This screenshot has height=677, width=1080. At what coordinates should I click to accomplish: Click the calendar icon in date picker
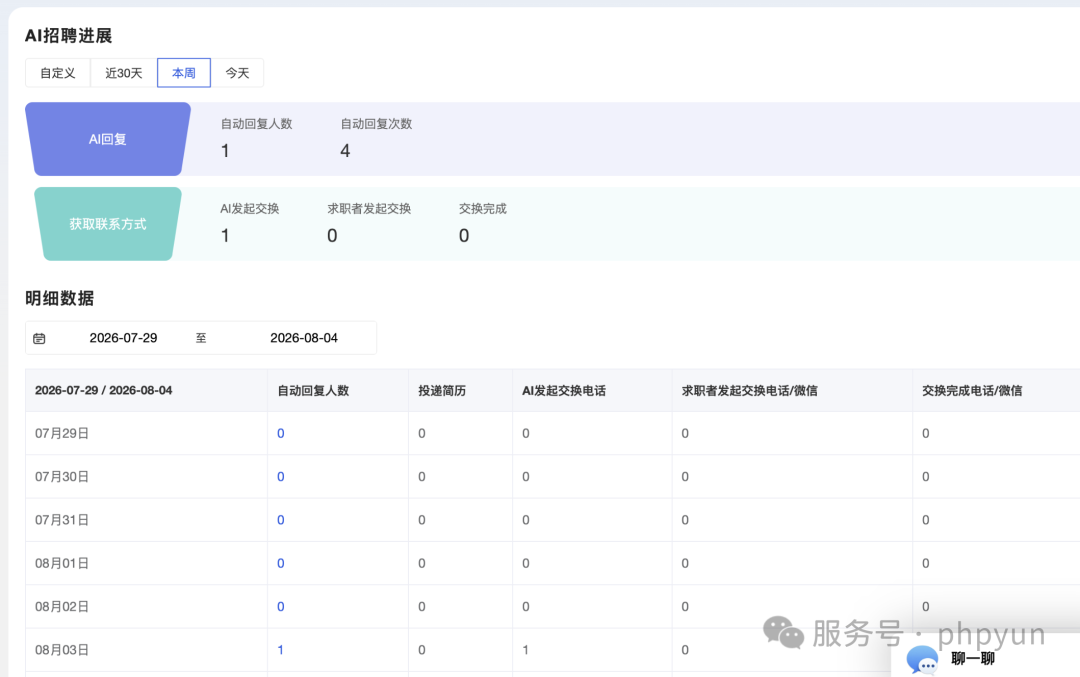[x=39, y=338]
